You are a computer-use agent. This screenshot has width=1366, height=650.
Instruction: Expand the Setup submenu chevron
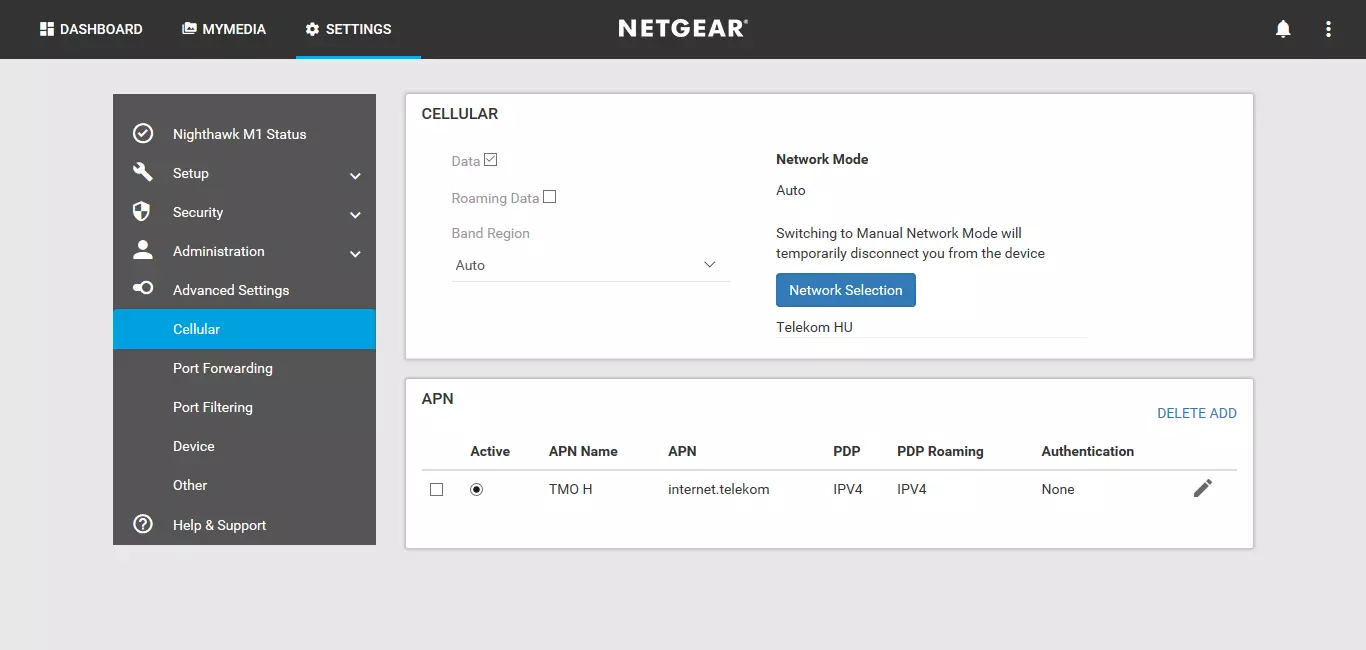click(355, 176)
